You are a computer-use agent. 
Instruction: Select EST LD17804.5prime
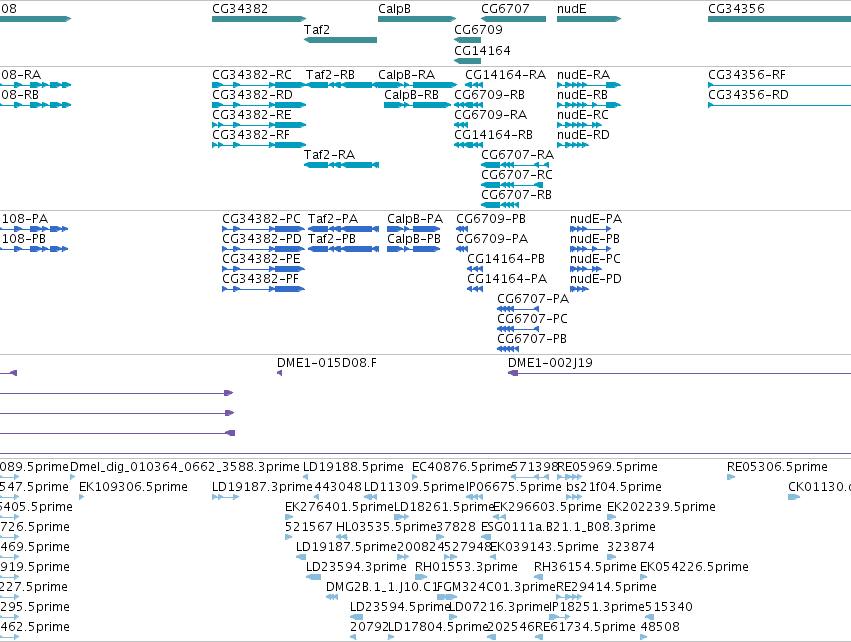point(439,628)
